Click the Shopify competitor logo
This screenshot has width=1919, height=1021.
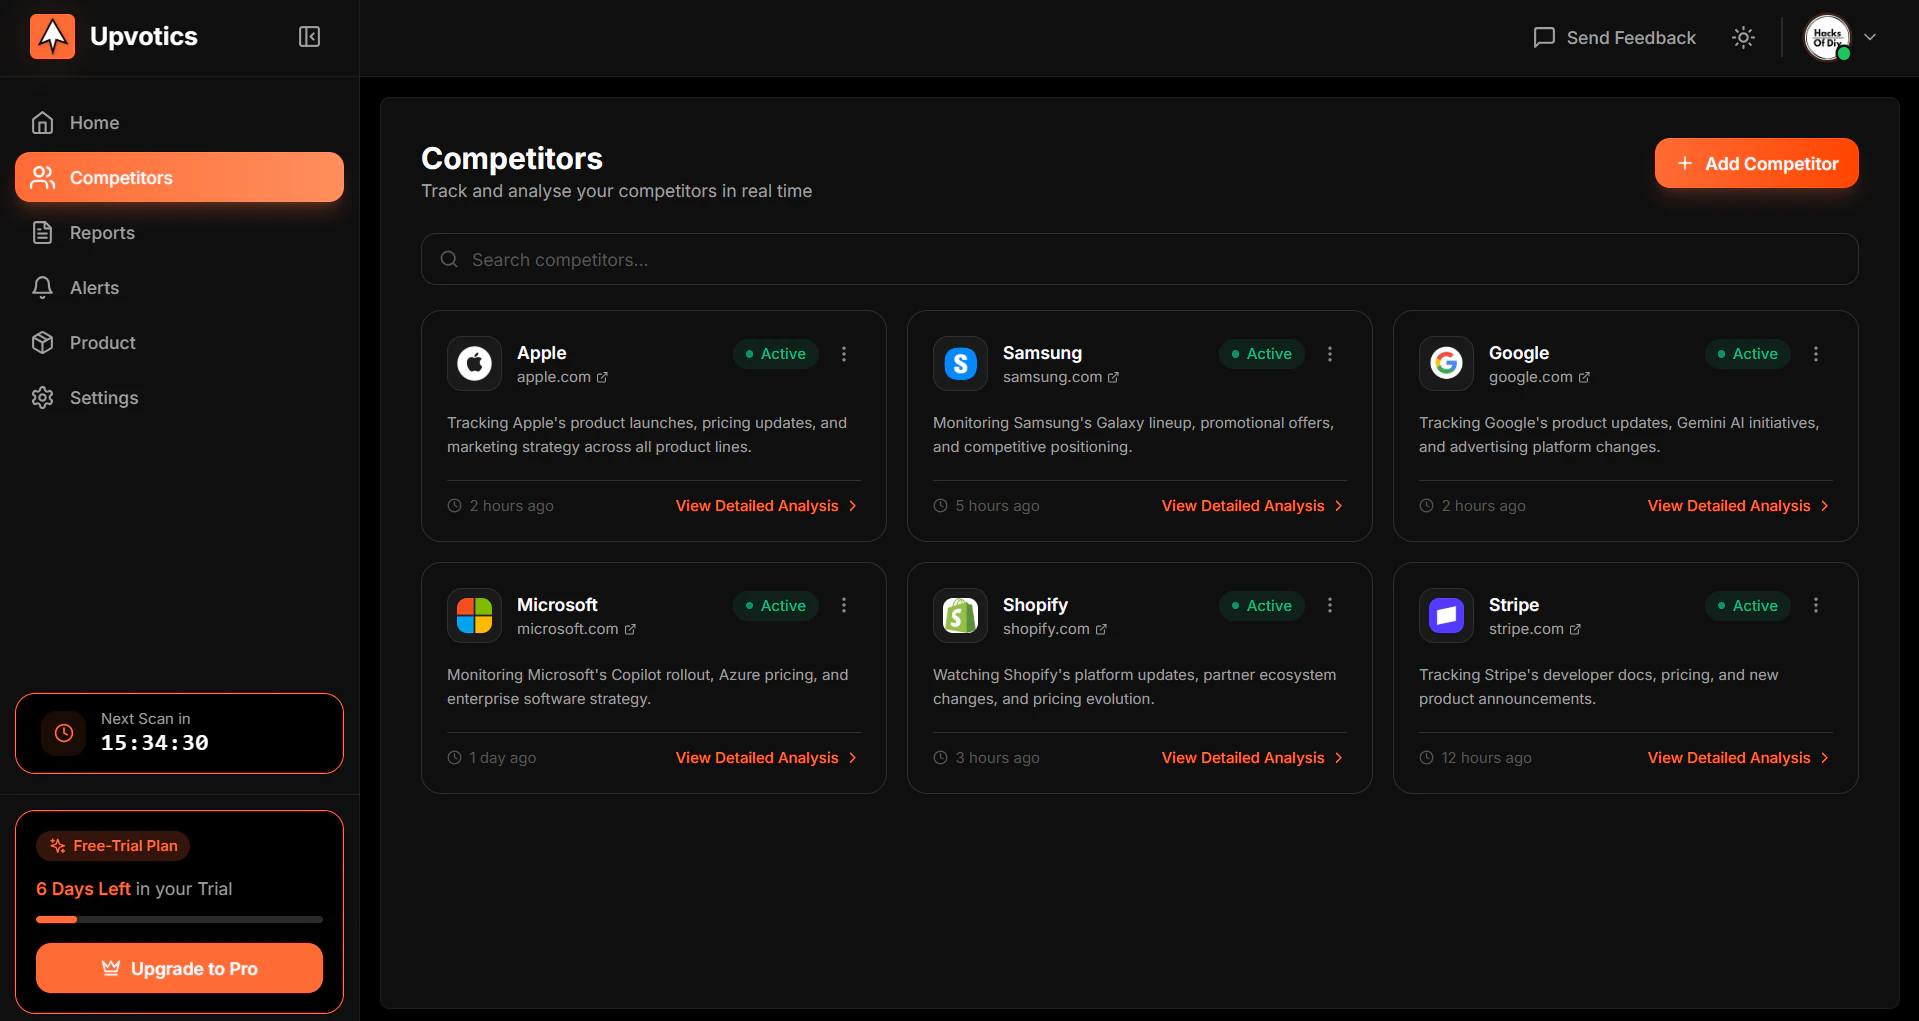pyautogui.click(x=959, y=615)
